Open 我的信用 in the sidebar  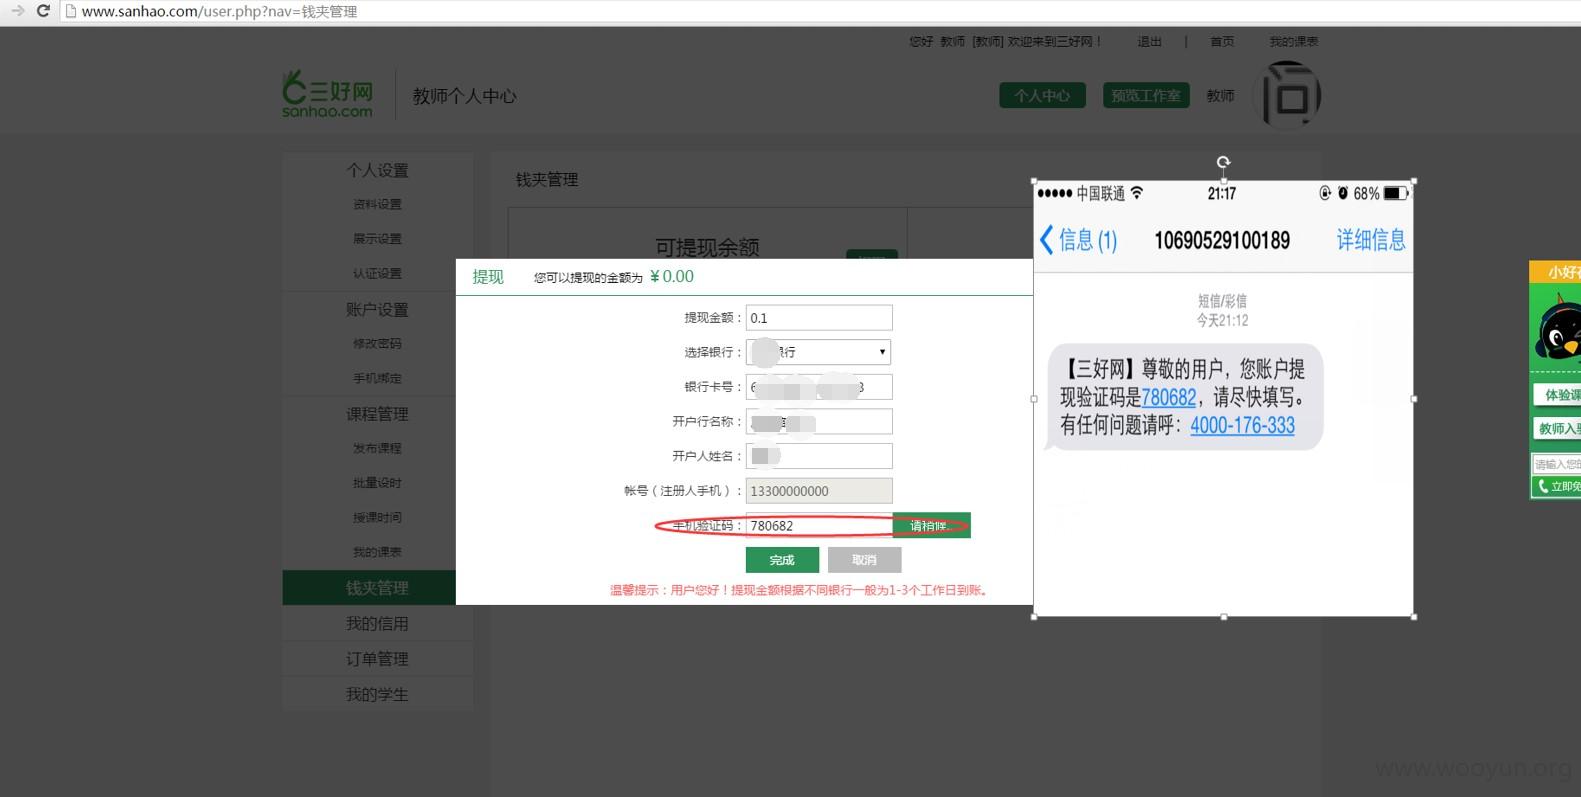pos(377,624)
